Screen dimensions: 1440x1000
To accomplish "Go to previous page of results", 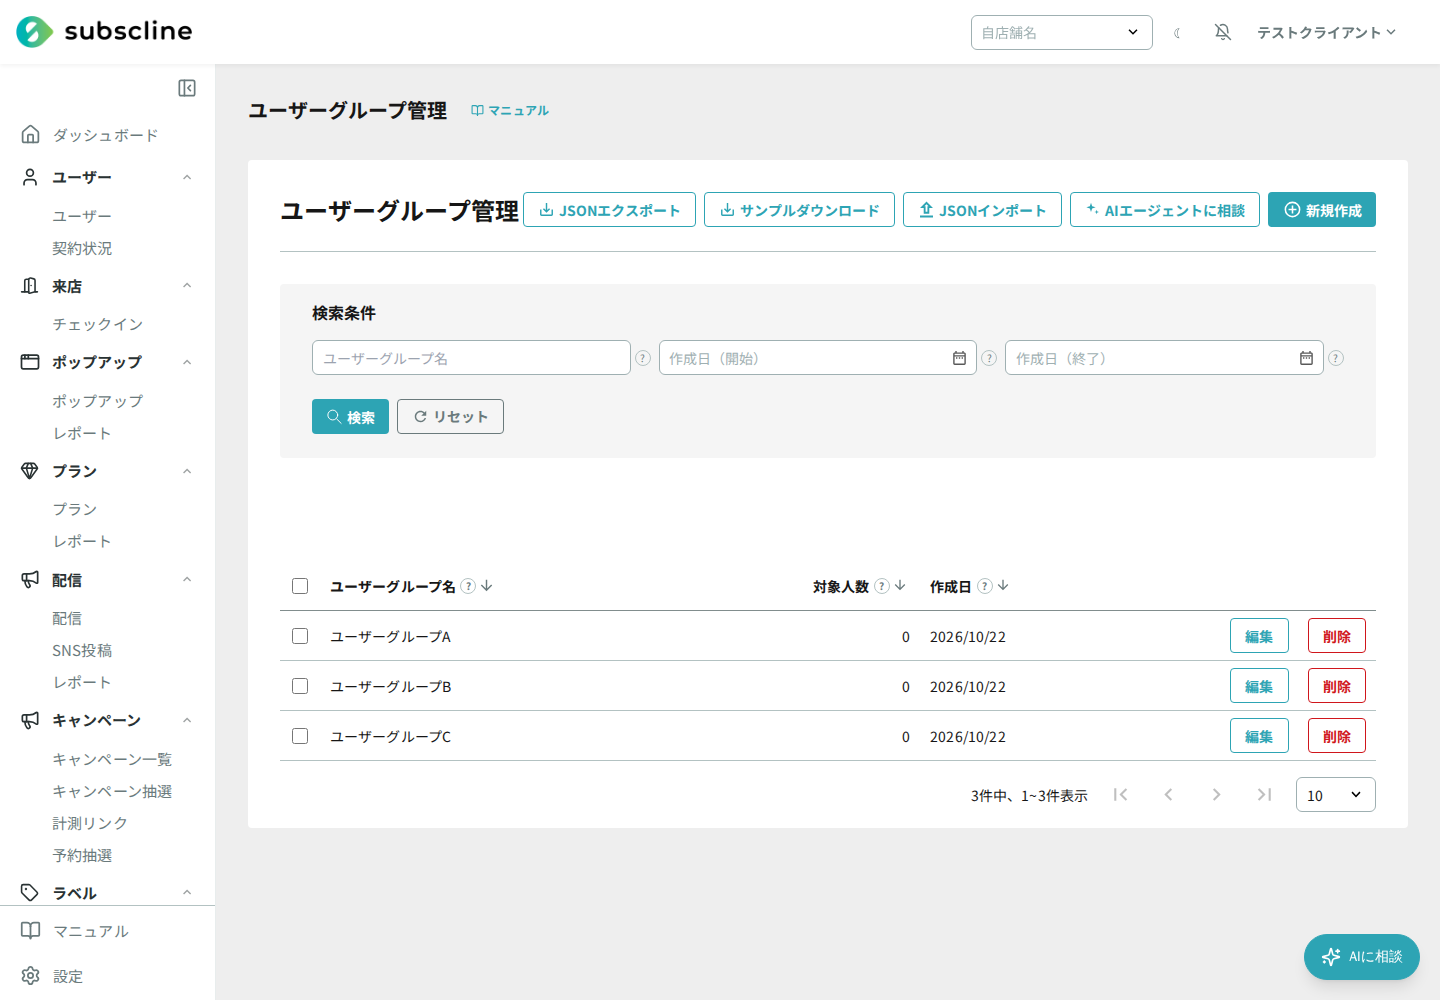I will tap(1168, 795).
